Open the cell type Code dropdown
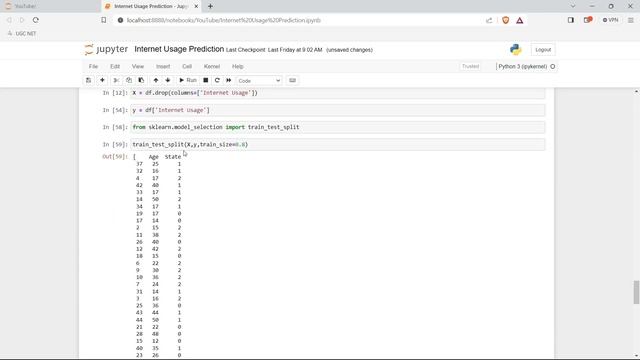This screenshot has height=360, width=640. pyautogui.click(x=259, y=81)
